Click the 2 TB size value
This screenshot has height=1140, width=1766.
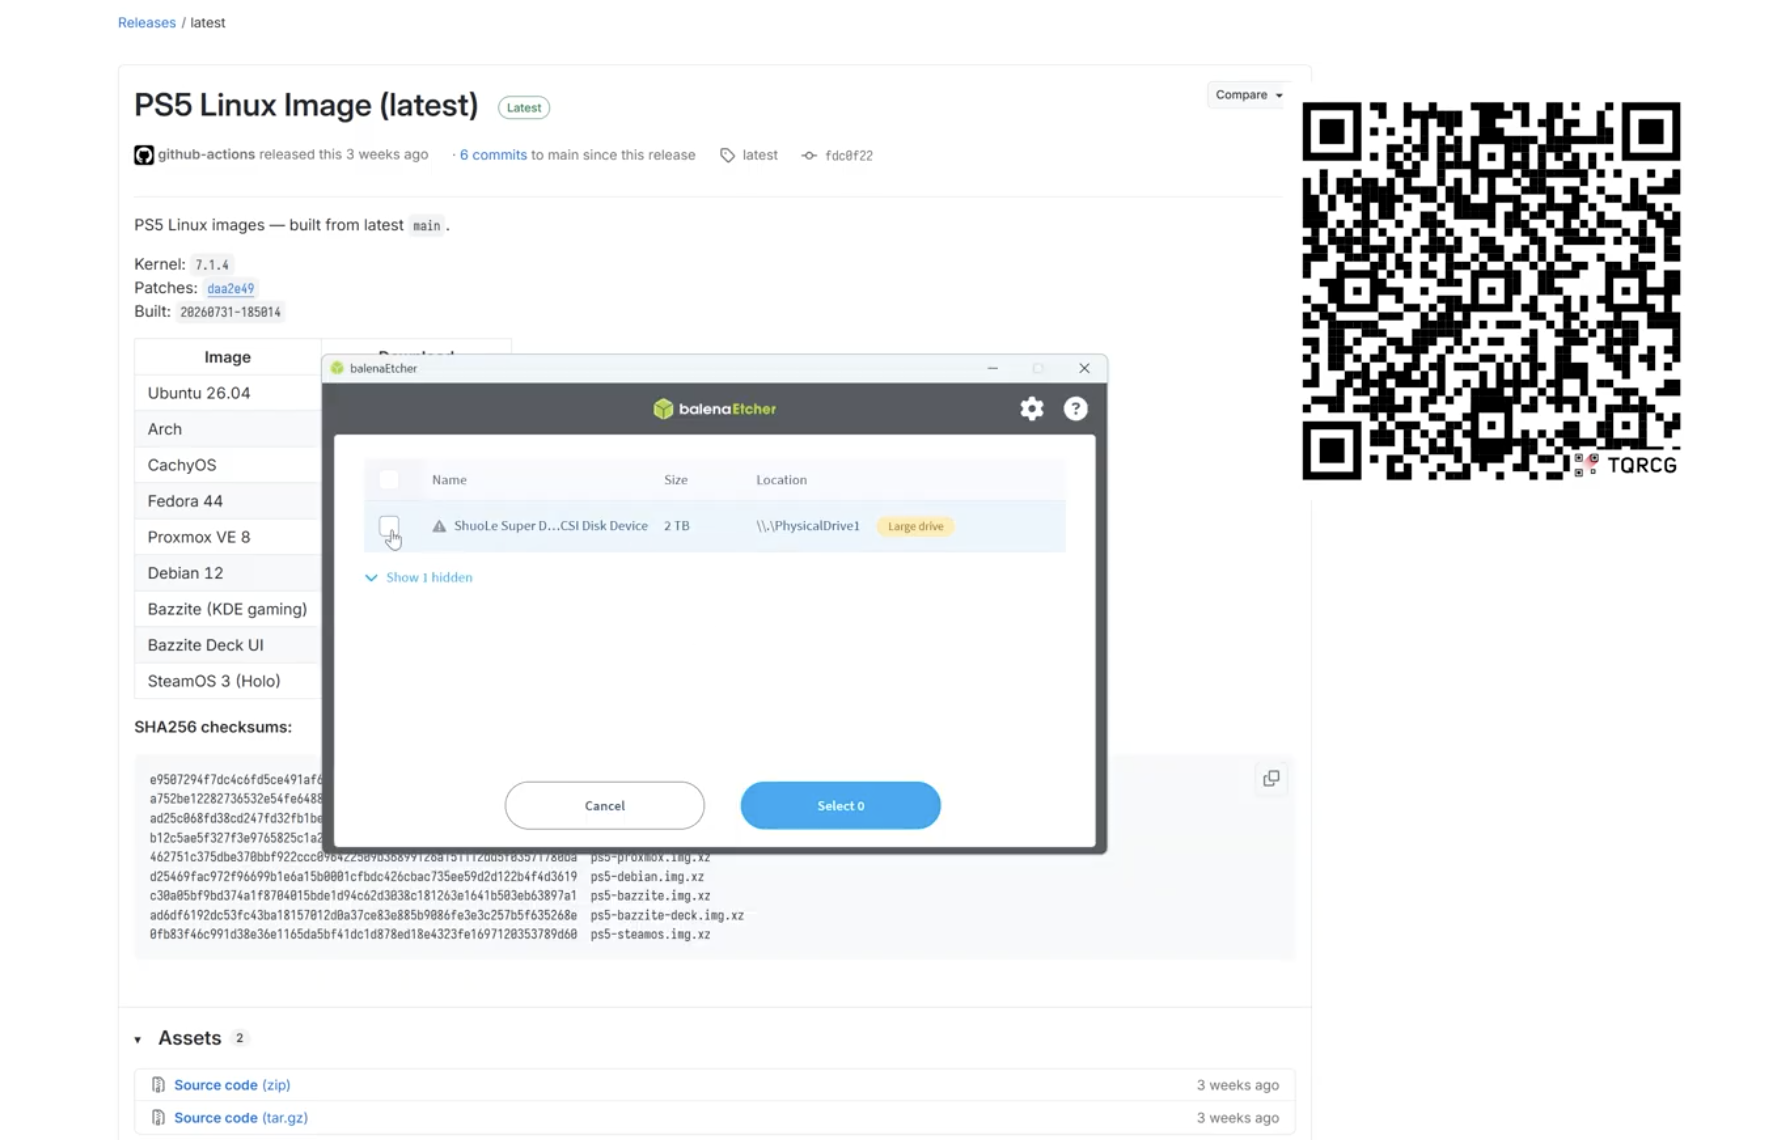click(677, 526)
